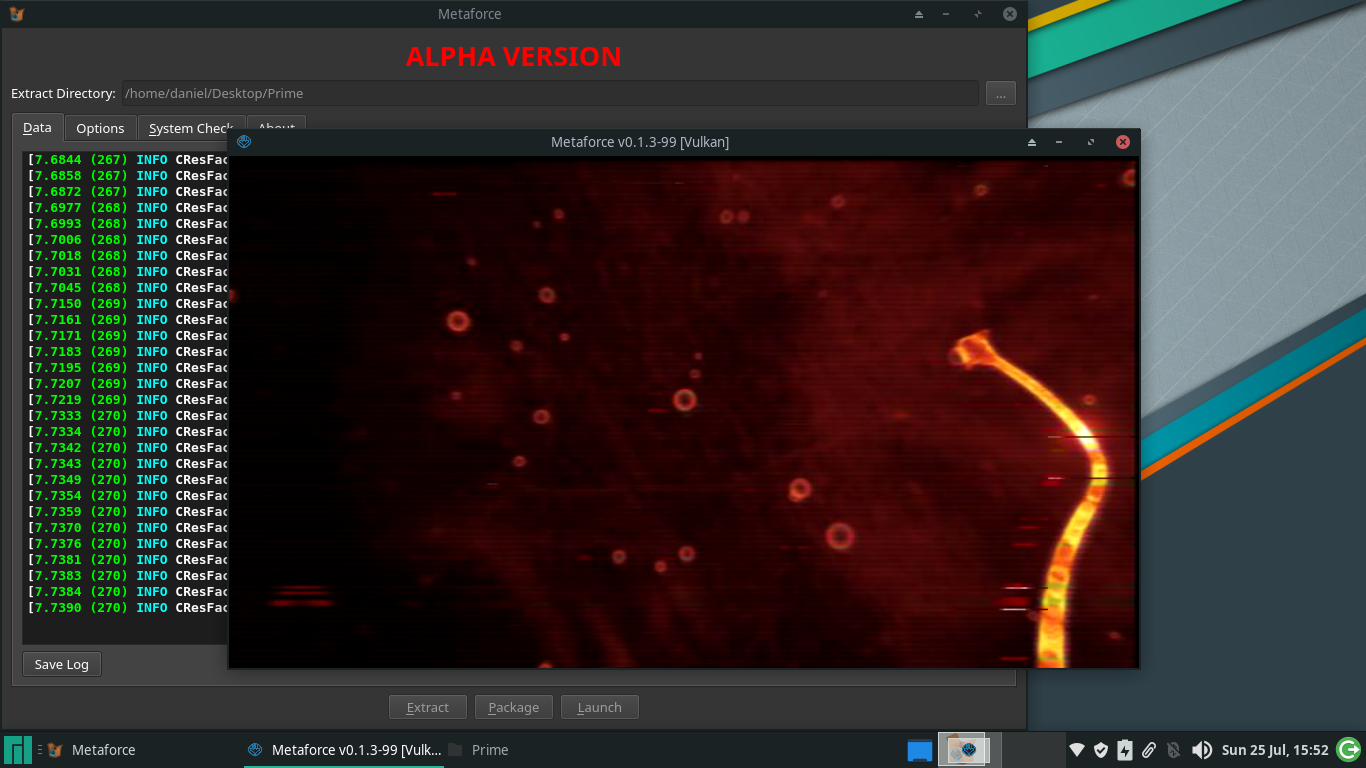Switch to the Options tab
1366x768 pixels.
[100, 127]
